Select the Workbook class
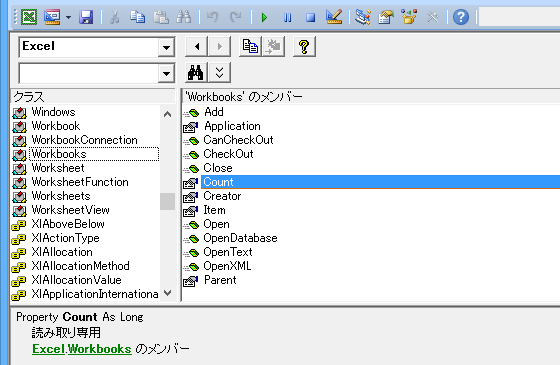 [56, 126]
